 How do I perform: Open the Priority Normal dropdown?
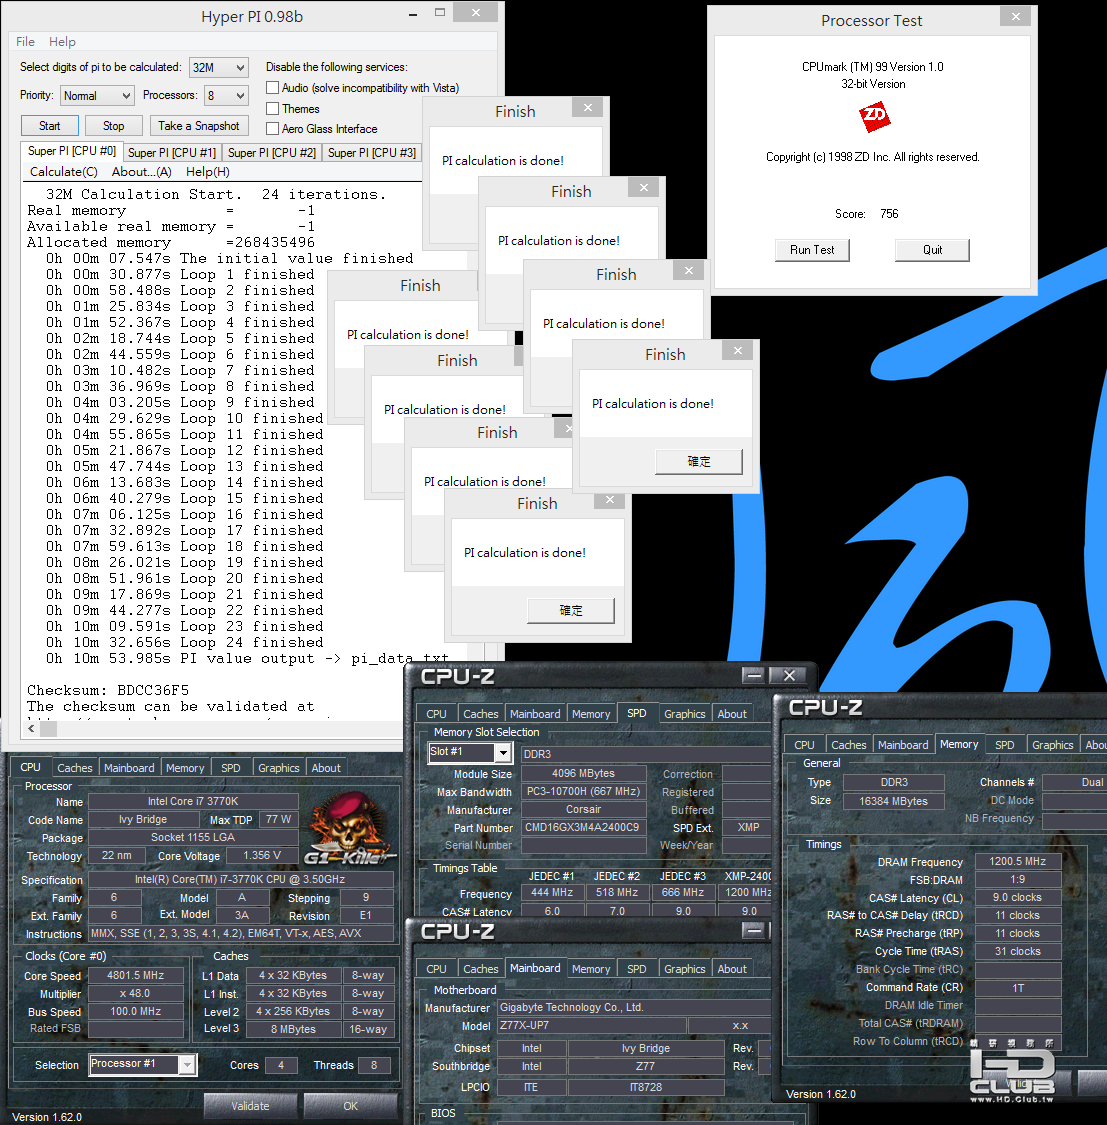(97, 95)
